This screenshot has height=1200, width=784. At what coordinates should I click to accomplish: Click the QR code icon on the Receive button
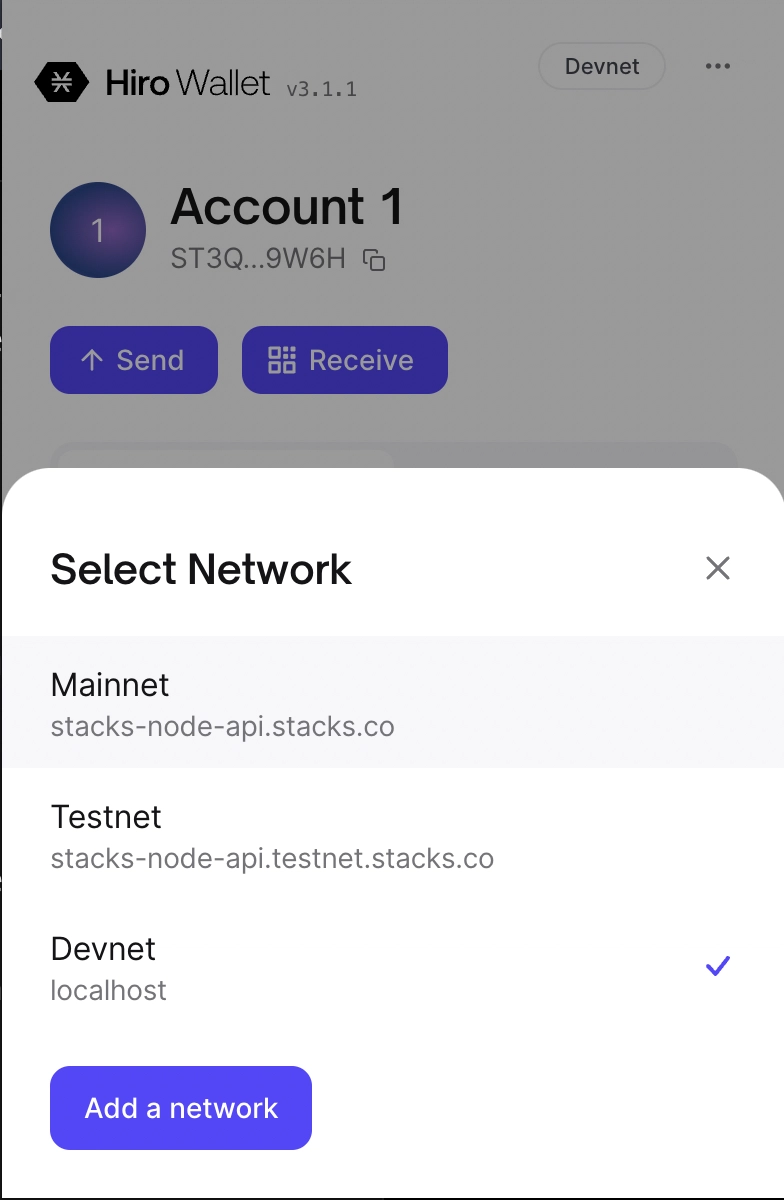(282, 360)
